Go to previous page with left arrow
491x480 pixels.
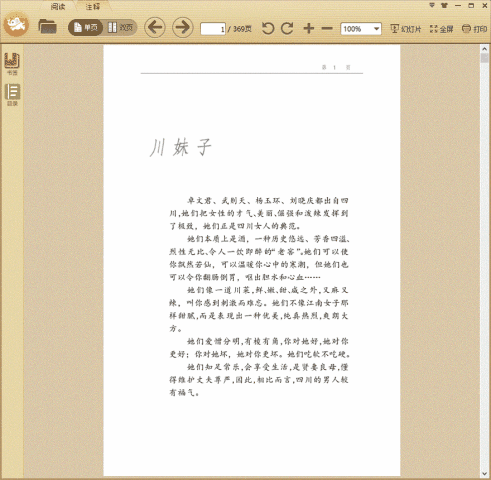tap(155, 27)
